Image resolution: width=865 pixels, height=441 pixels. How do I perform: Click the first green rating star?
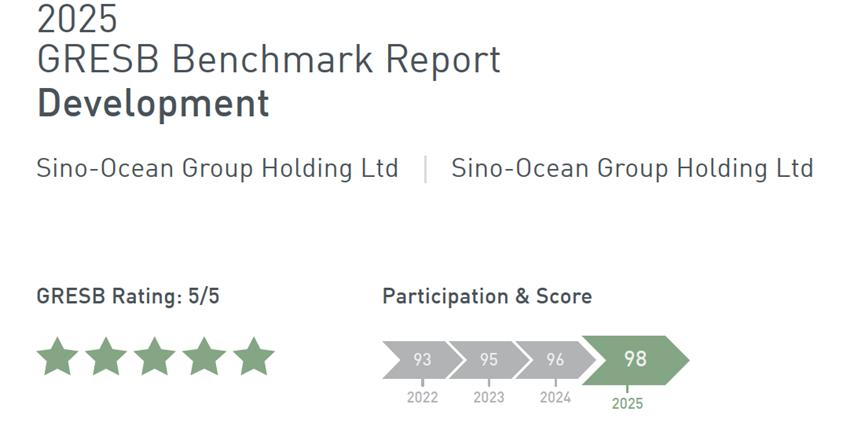click(x=57, y=357)
